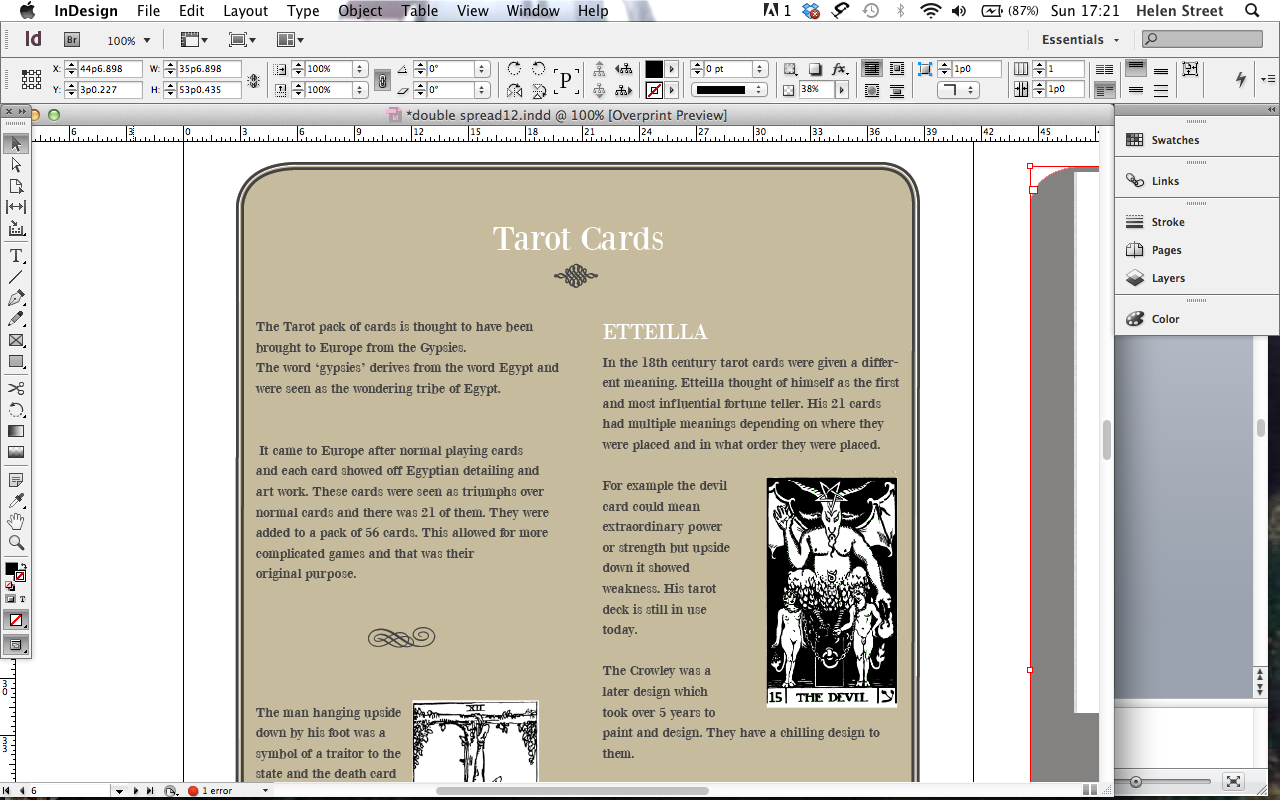
Task: Open the opacity 38% dropdown
Action: 841,88
